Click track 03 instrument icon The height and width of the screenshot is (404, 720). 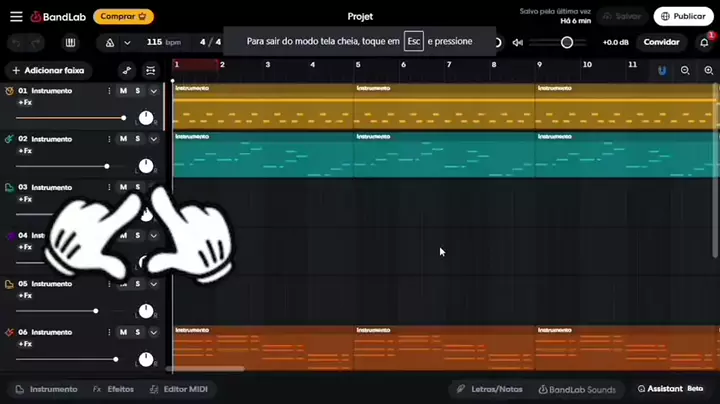pyautogui.click(x=9, y=187)
